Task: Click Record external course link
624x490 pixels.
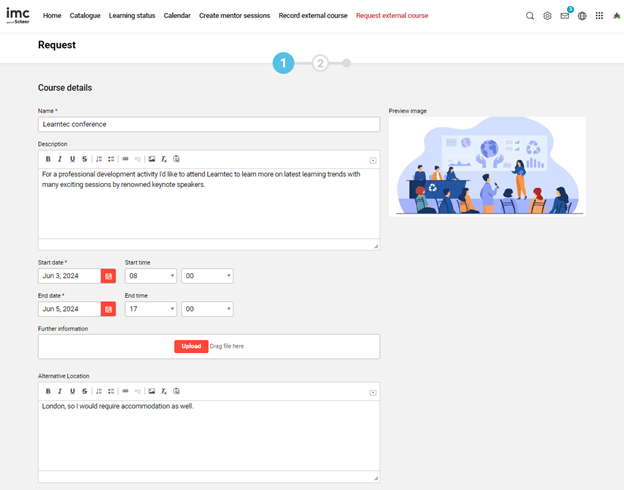Action: (313, 16)
